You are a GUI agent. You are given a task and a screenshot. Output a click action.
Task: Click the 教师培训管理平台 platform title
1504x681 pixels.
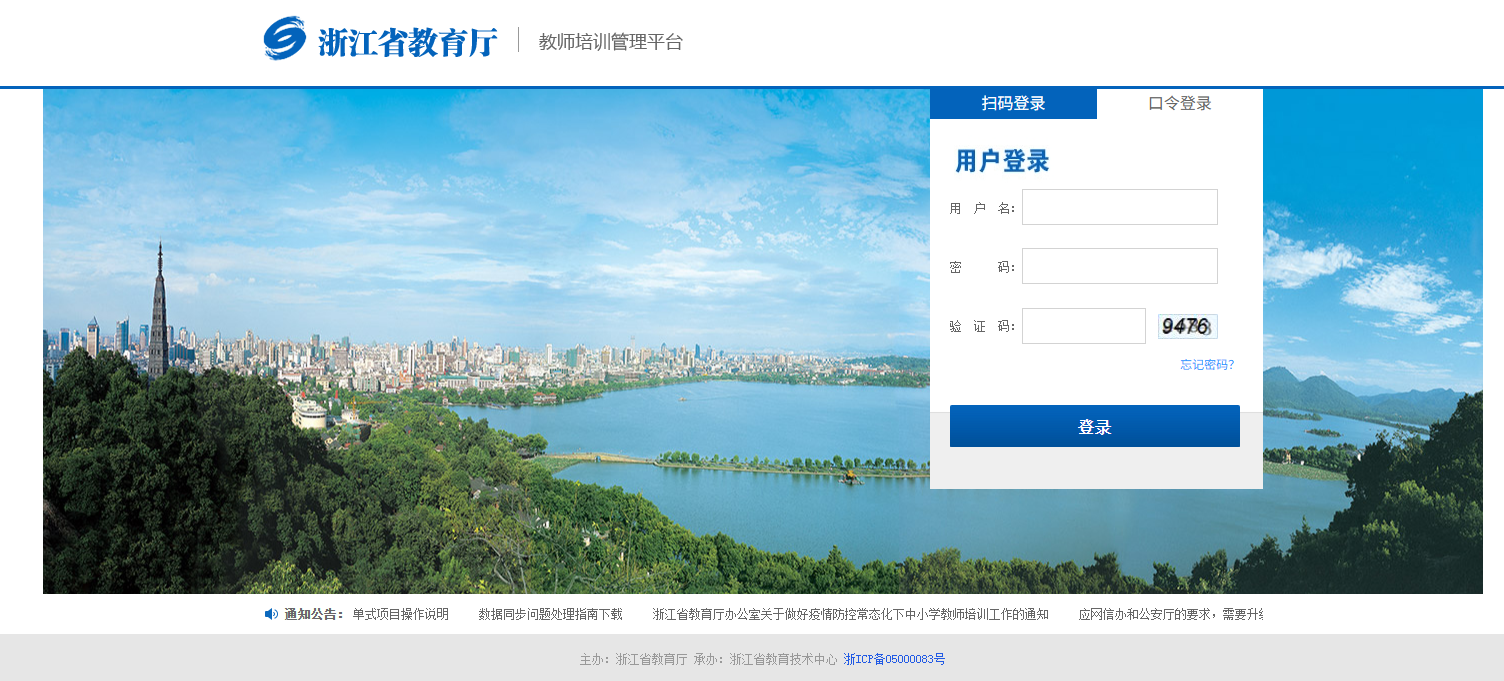[x=610, y=42]
